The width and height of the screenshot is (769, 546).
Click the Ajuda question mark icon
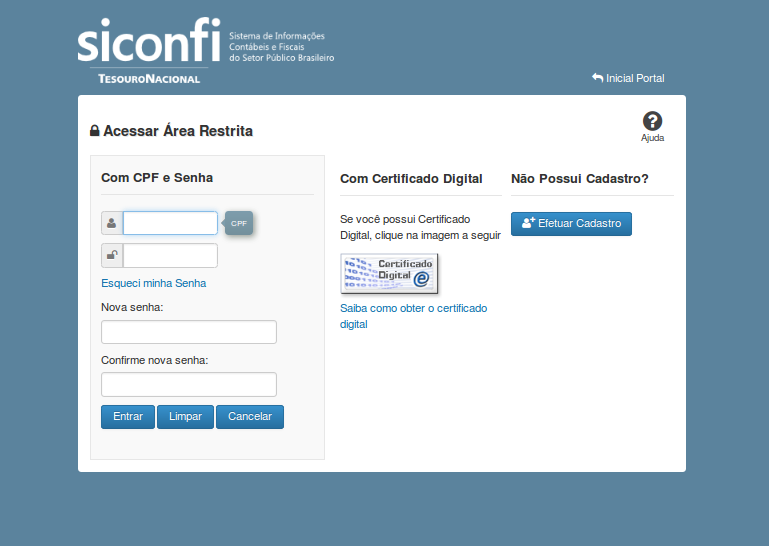click(652, 121)
